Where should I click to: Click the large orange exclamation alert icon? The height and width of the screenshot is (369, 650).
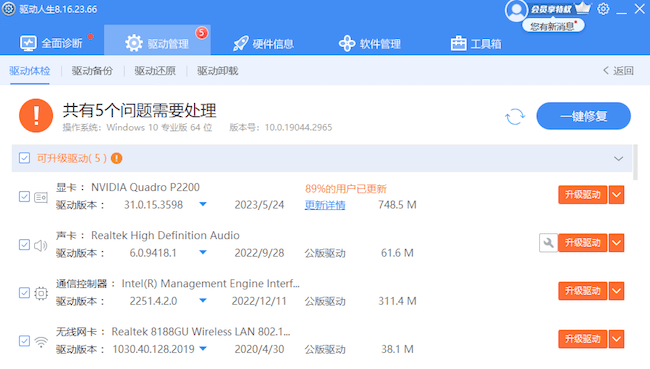pos(36,115)
